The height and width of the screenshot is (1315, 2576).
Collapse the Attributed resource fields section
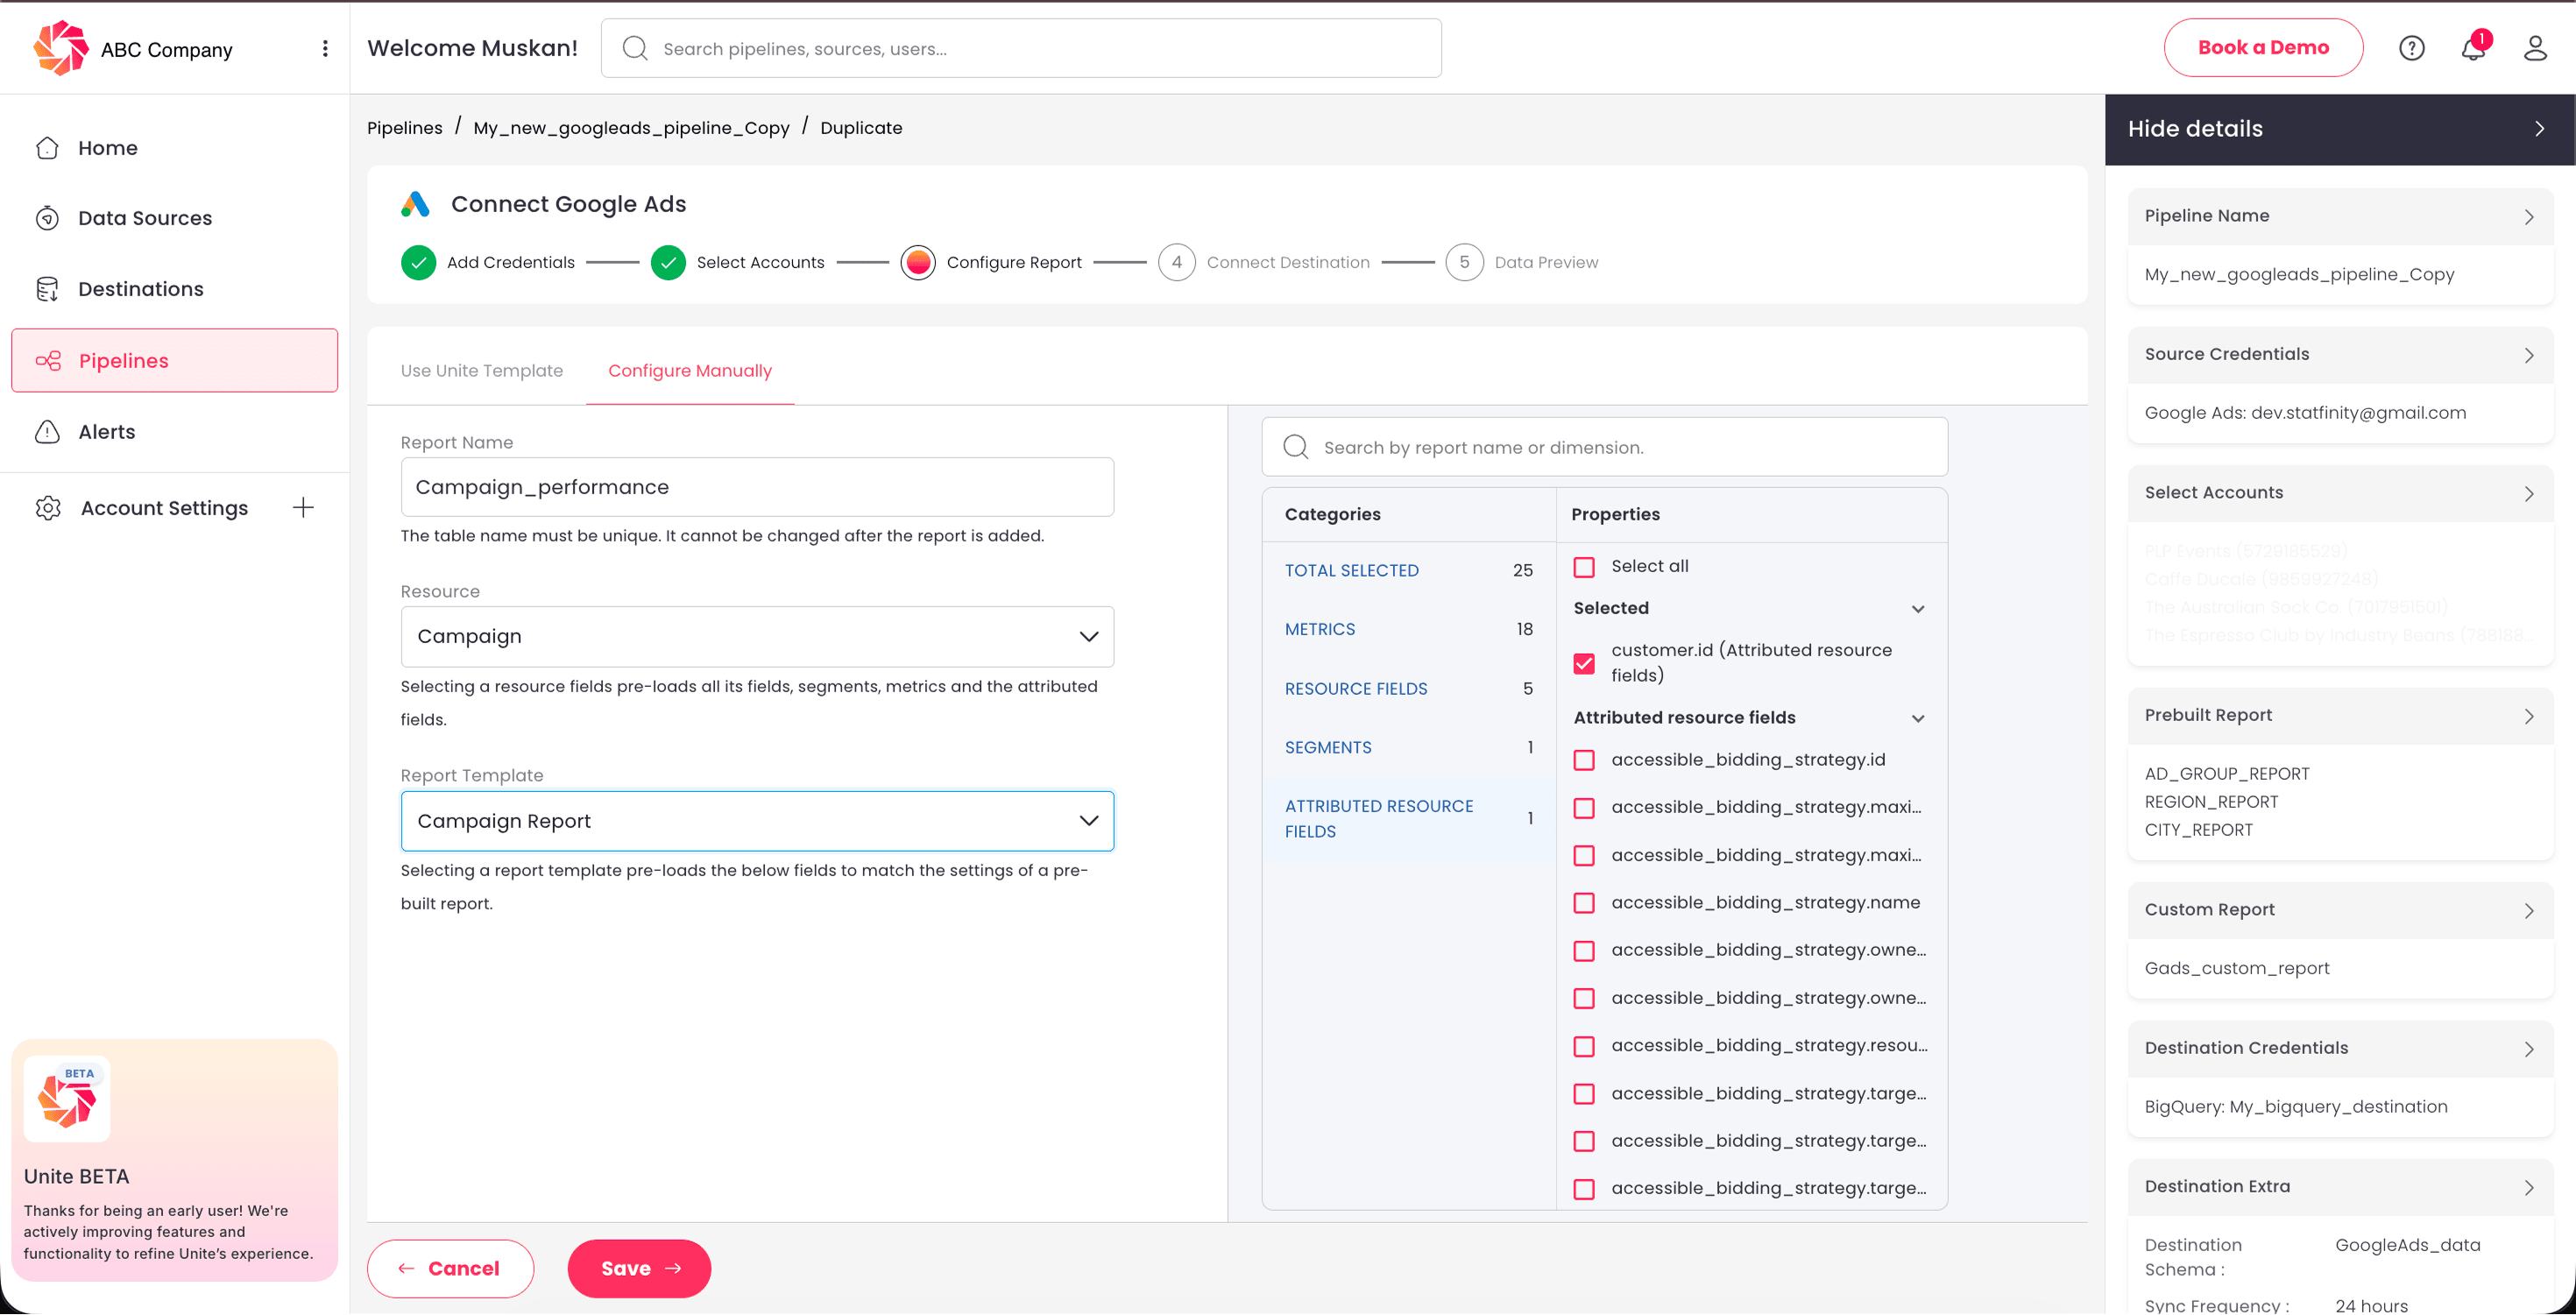pyautogui.click(x=1918, y=718)
